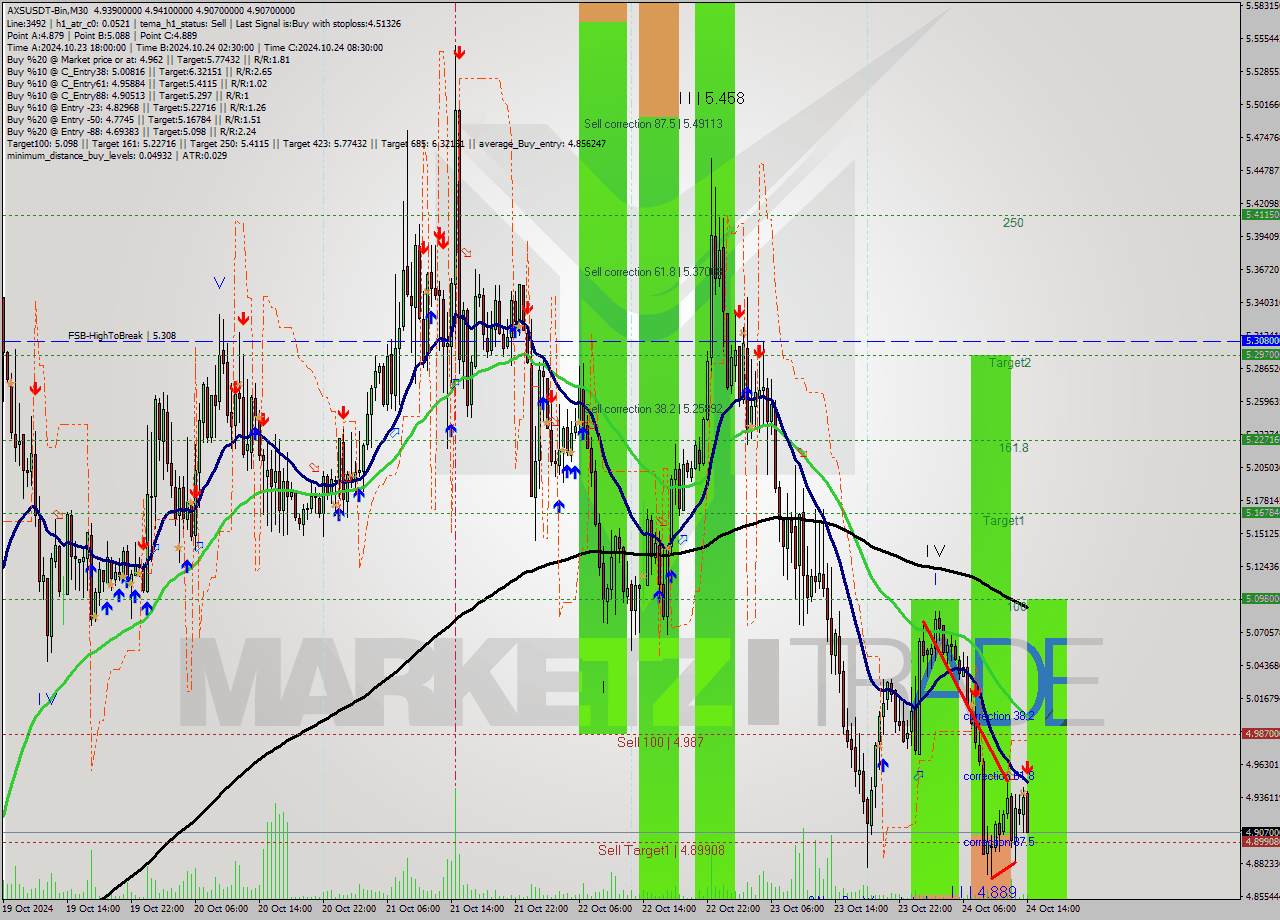Click the 5.36720 price axis value
The height and width of the screenshot is (920, 1280).
coord(1262,270)
